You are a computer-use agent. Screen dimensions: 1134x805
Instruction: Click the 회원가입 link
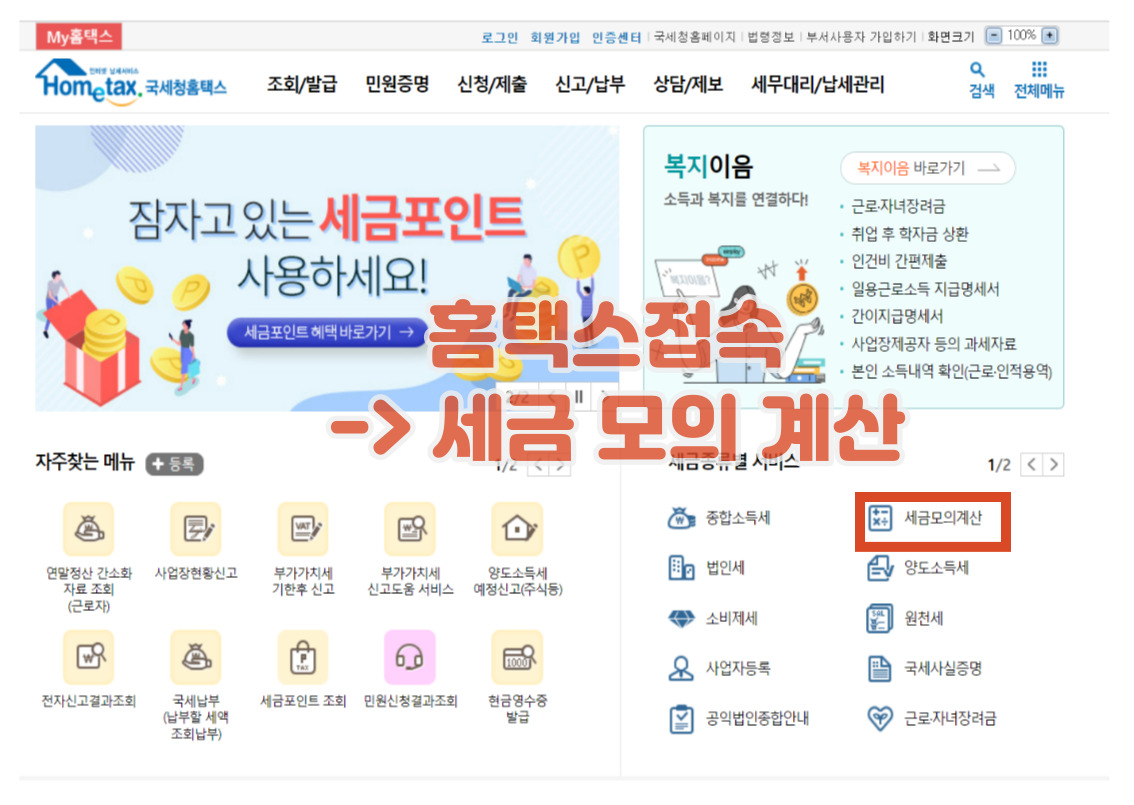[x=555, y=37]
